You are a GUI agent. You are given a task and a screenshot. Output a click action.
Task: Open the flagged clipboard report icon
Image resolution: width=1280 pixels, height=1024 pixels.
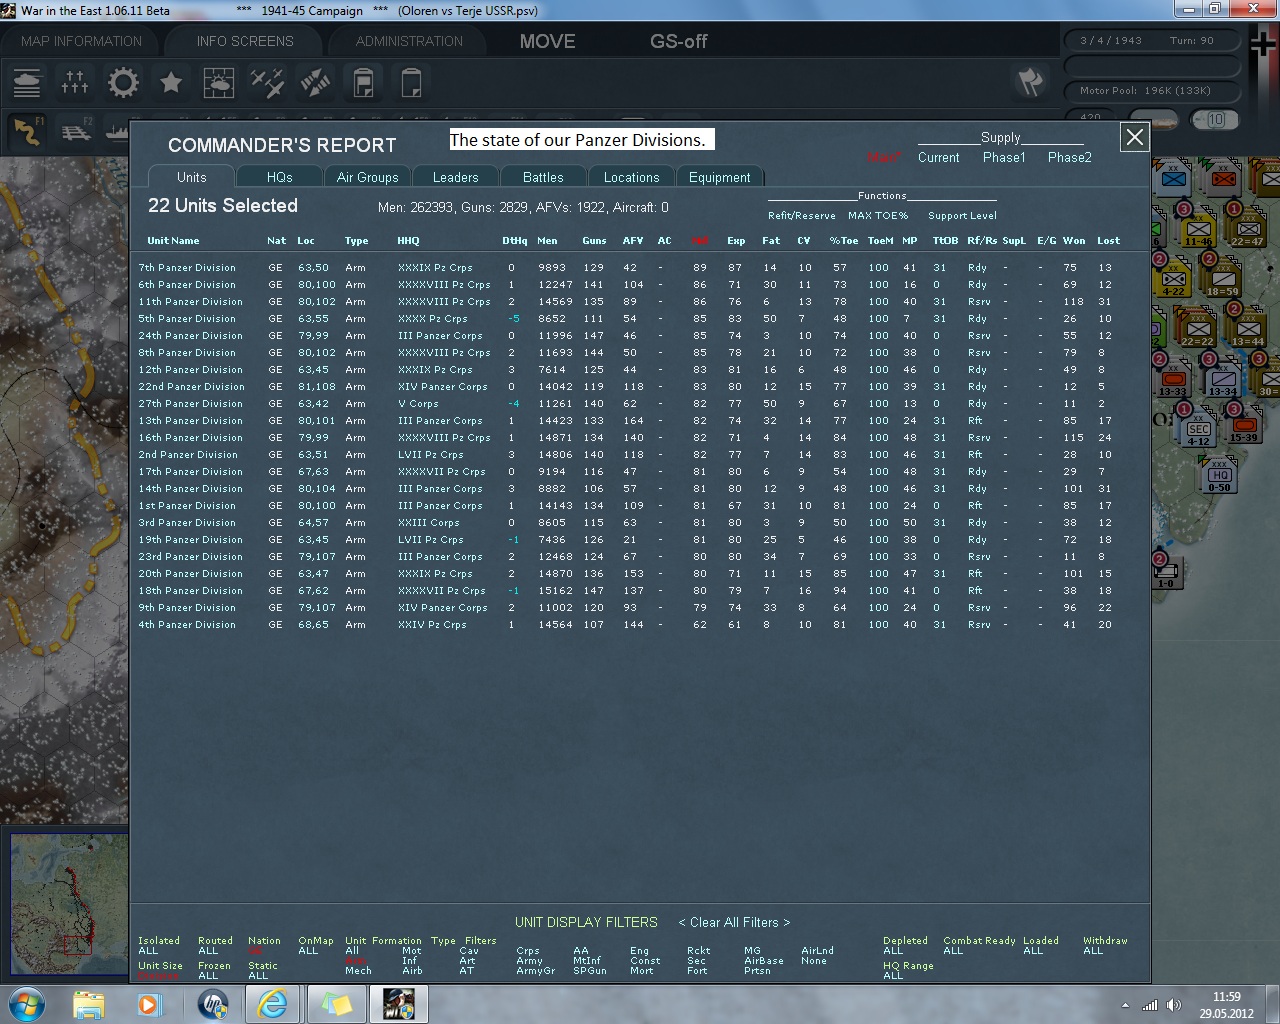[x=363, y=83]
